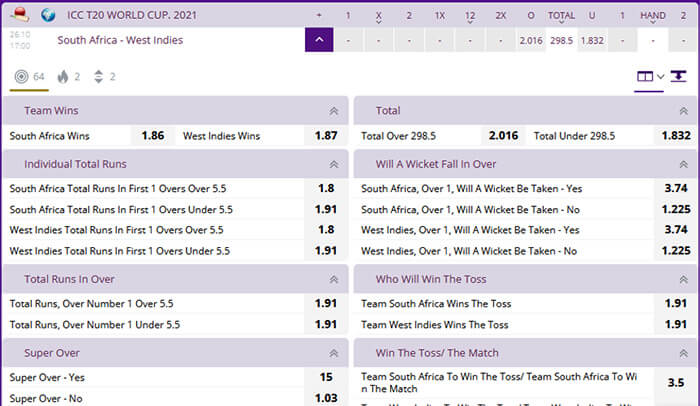The image size is (700, 406).
Task: Open the X column header dropdown
Action: pyautogui.click(x=379, y=17)
